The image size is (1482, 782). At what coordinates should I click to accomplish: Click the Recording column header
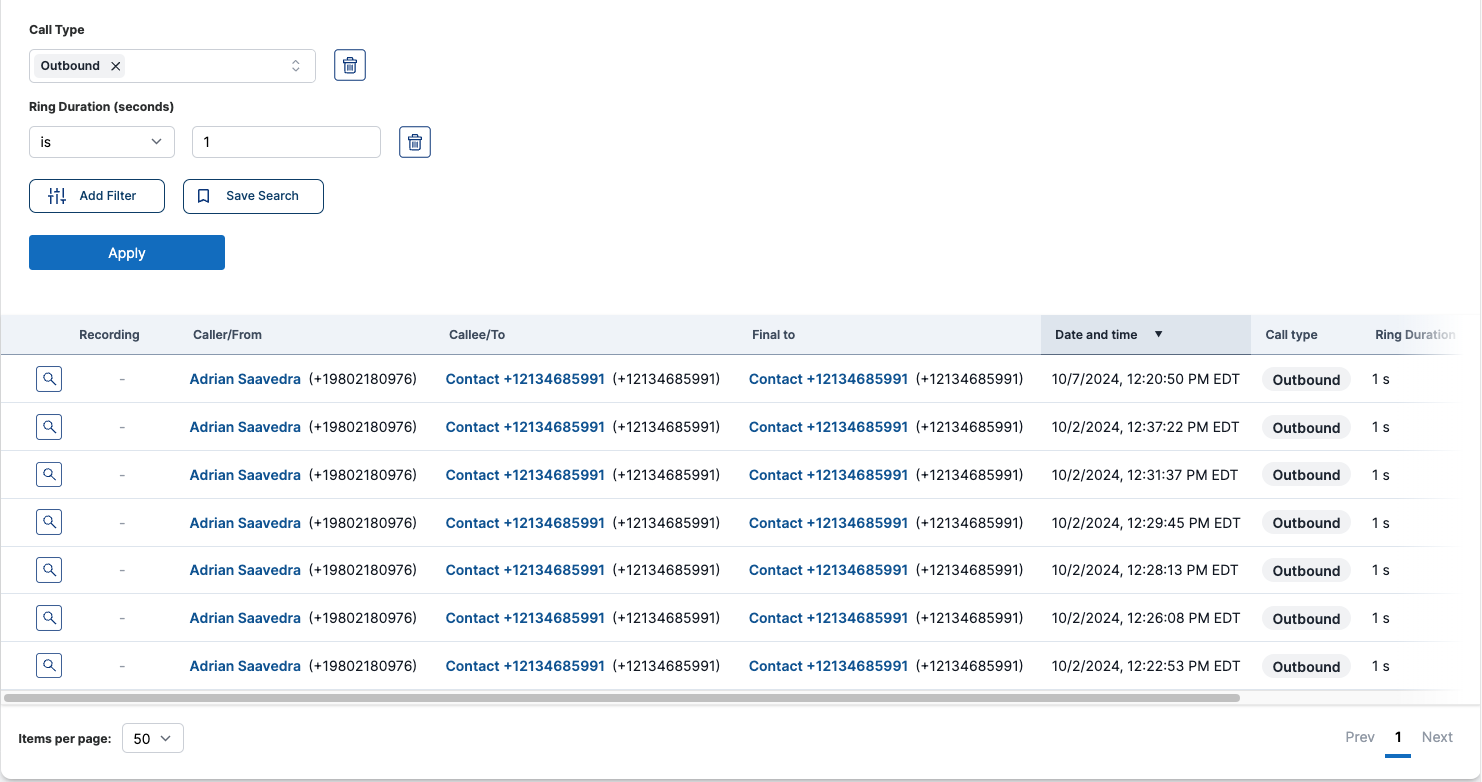click(x=109, y=335)
